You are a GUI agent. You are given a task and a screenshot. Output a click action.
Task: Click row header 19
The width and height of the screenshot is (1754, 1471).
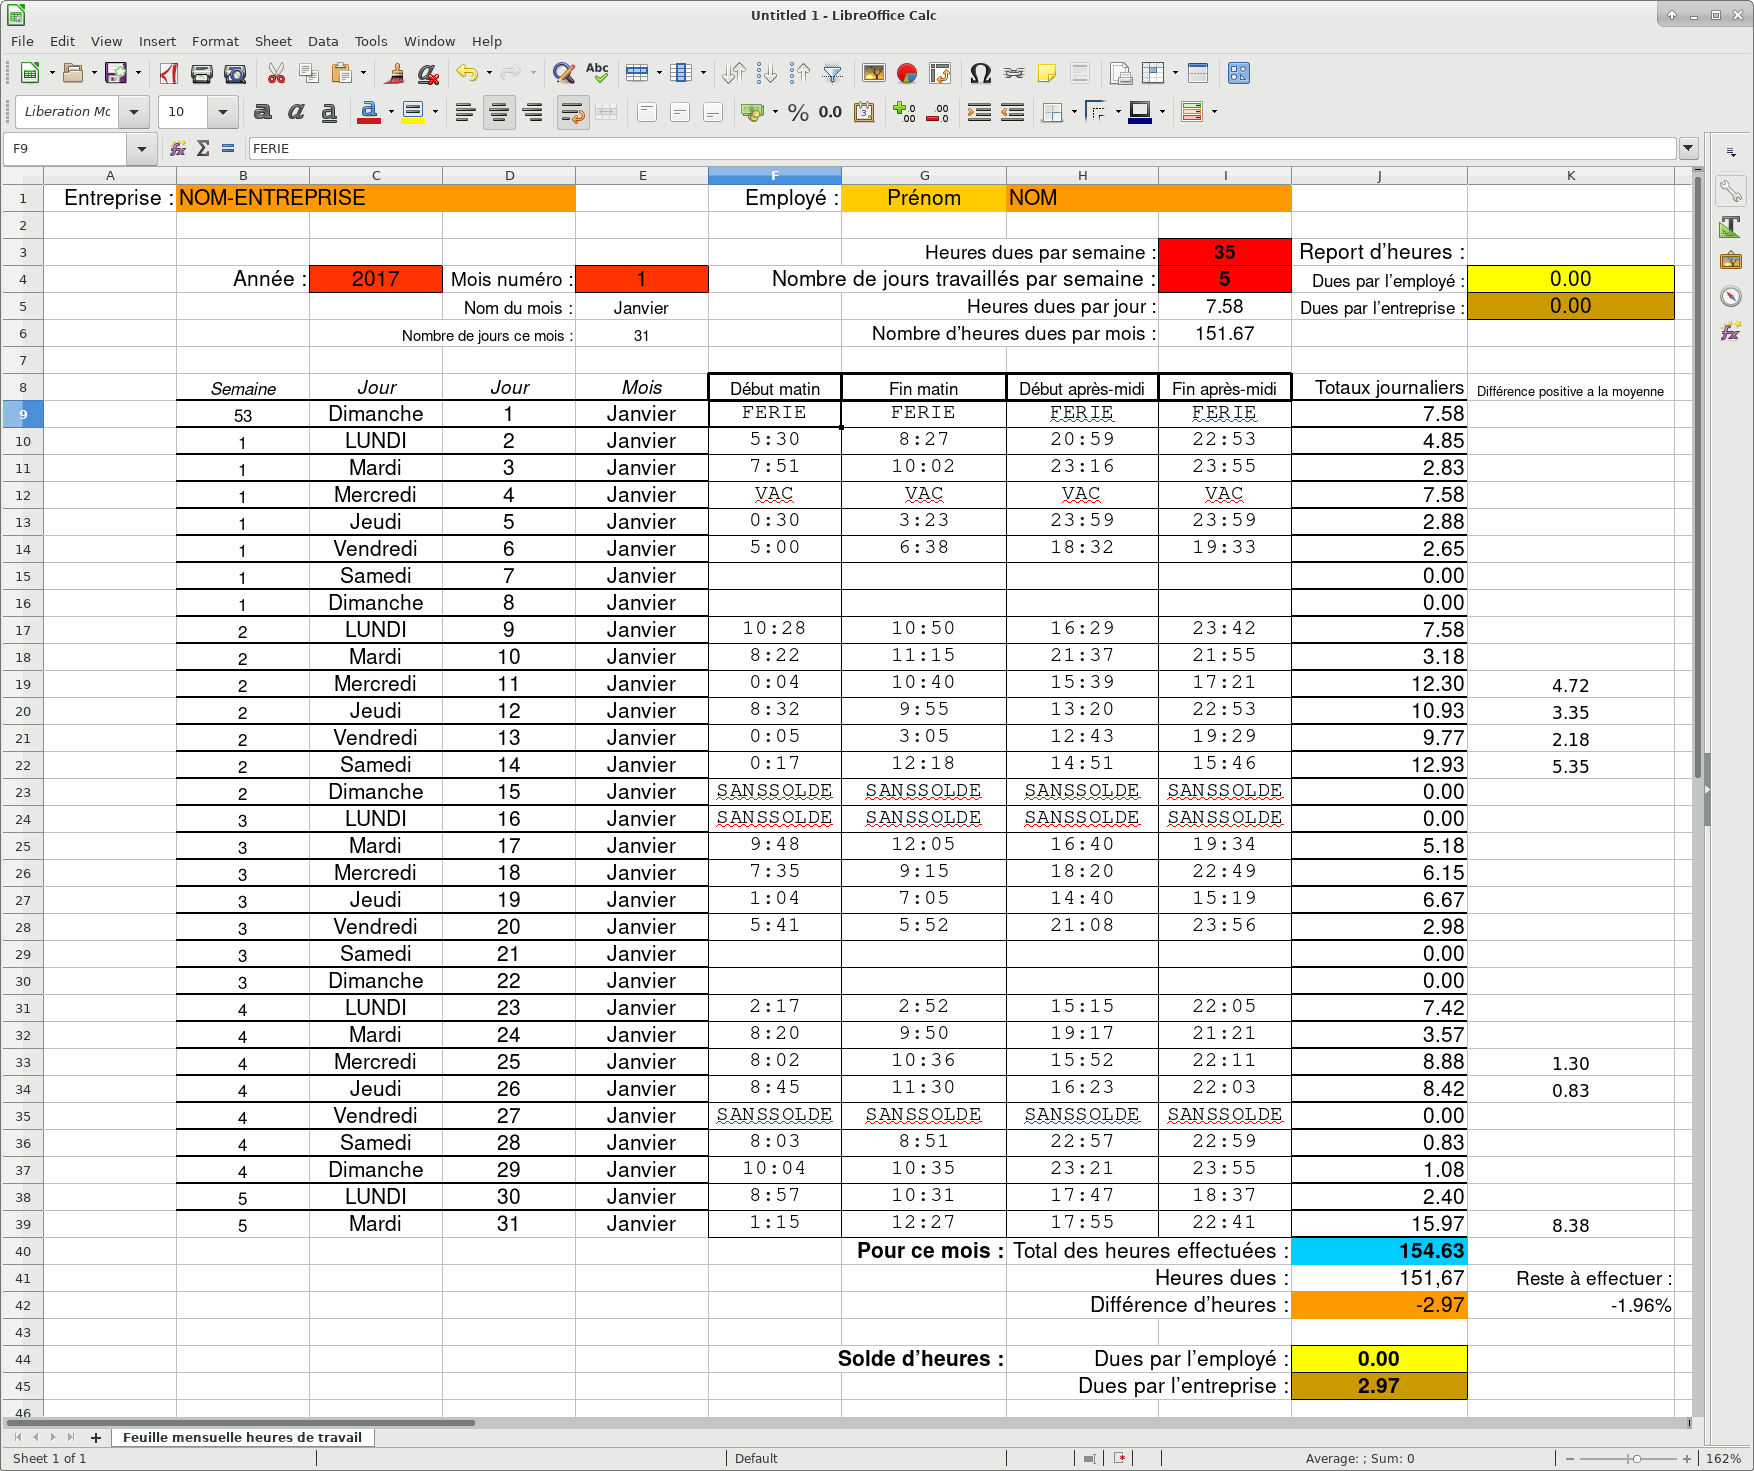pos(22,684)
